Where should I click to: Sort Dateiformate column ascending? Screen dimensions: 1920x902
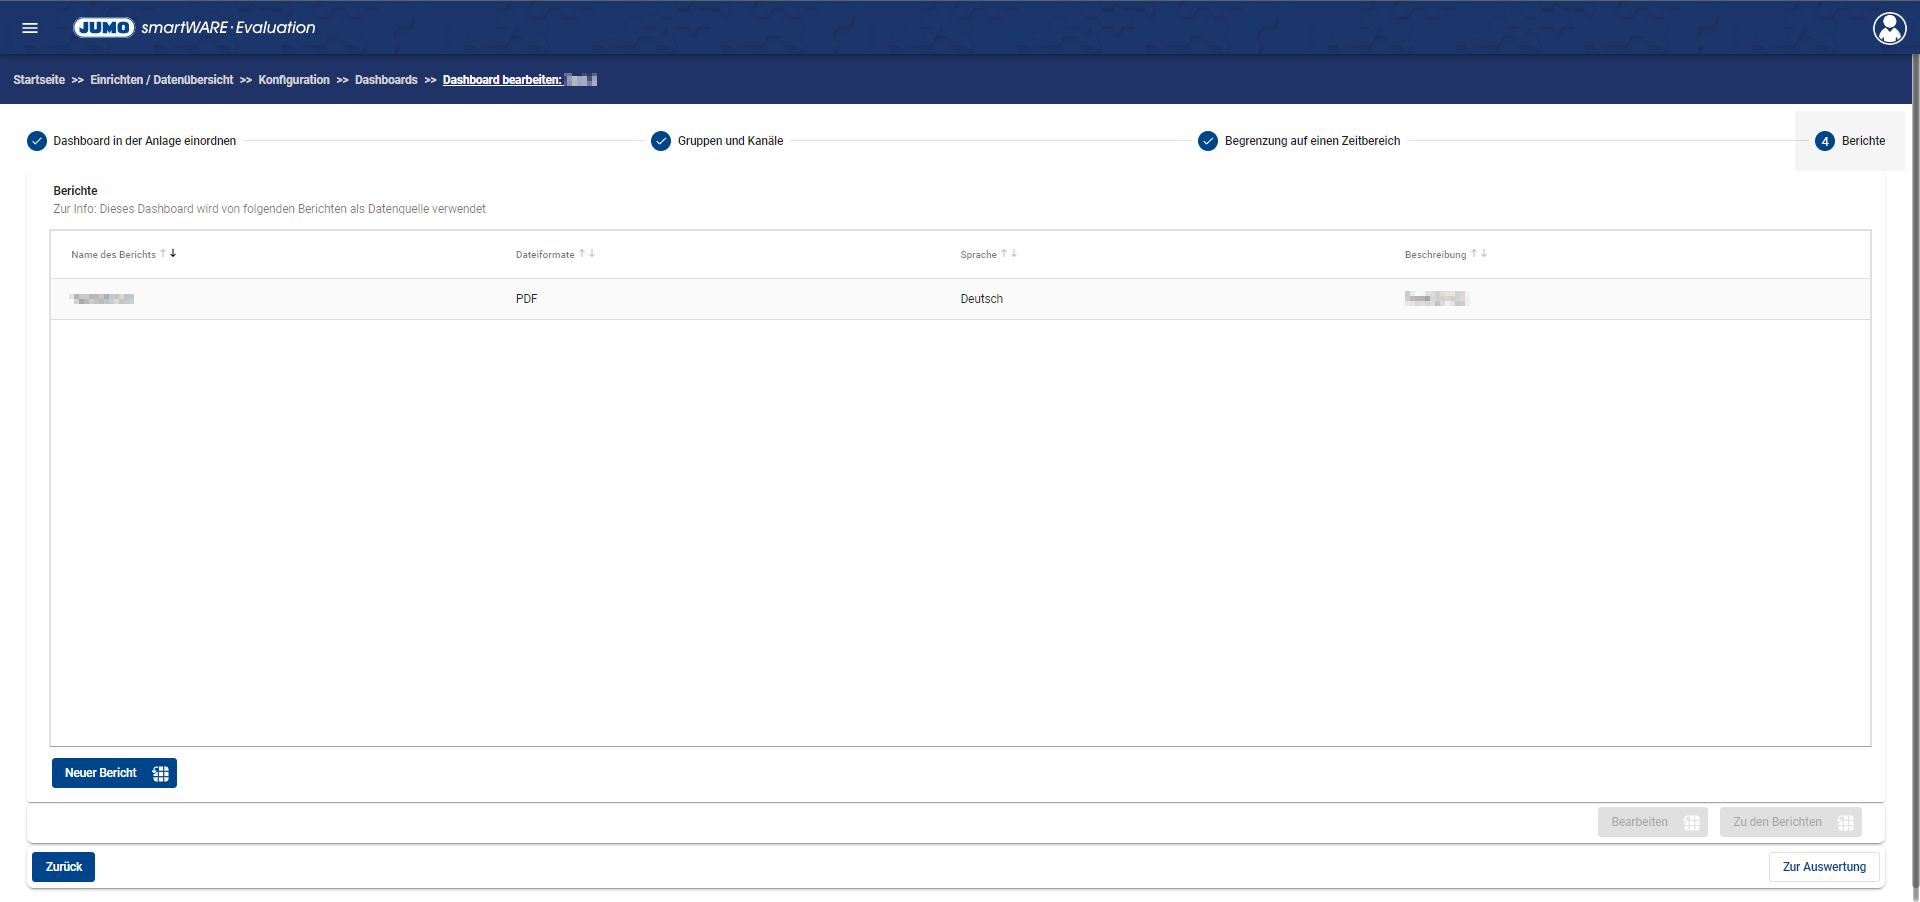pyautogui.click(x=582, y=254)
